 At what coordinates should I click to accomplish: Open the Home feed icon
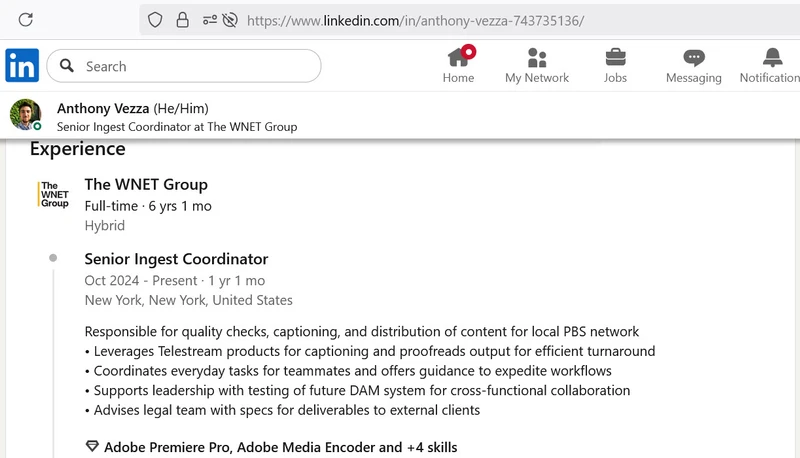(459, 58)
